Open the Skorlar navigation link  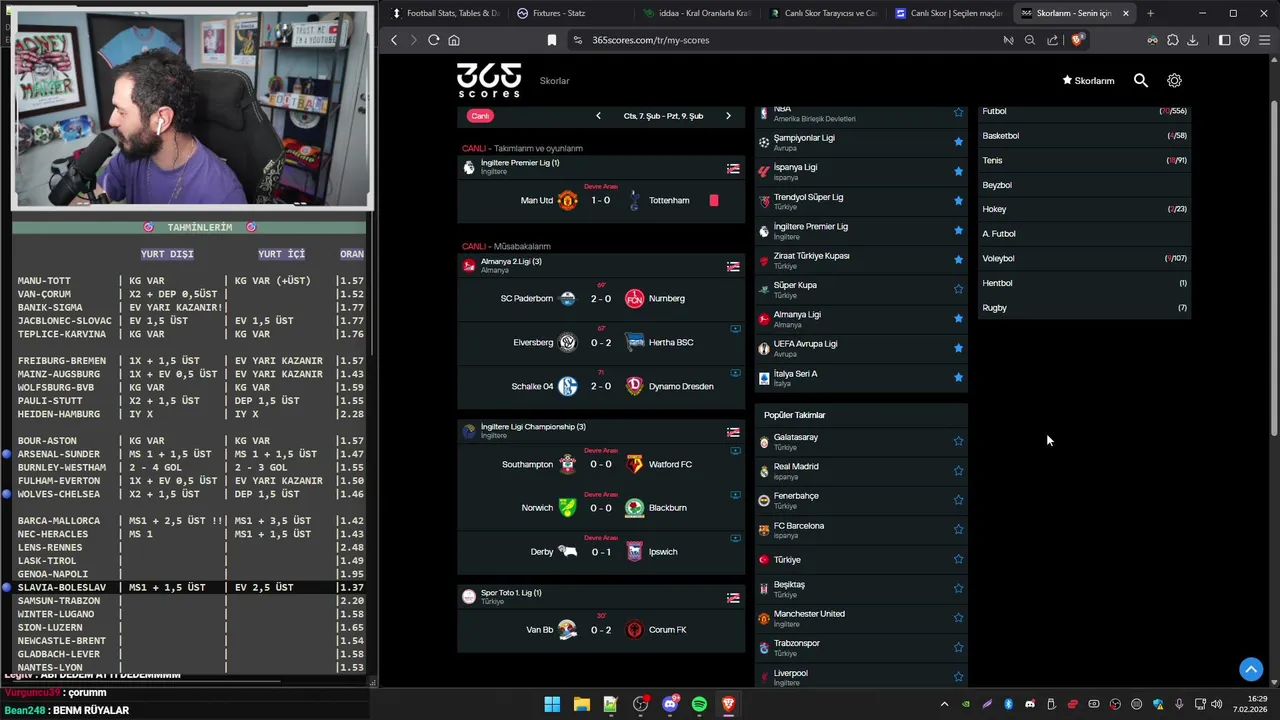pos(554,81)
